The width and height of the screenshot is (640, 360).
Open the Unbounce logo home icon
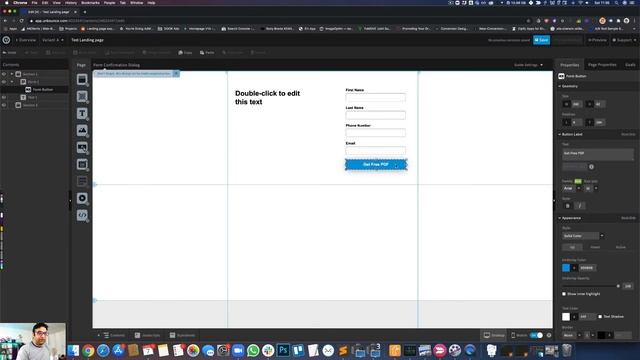point(6,40)
